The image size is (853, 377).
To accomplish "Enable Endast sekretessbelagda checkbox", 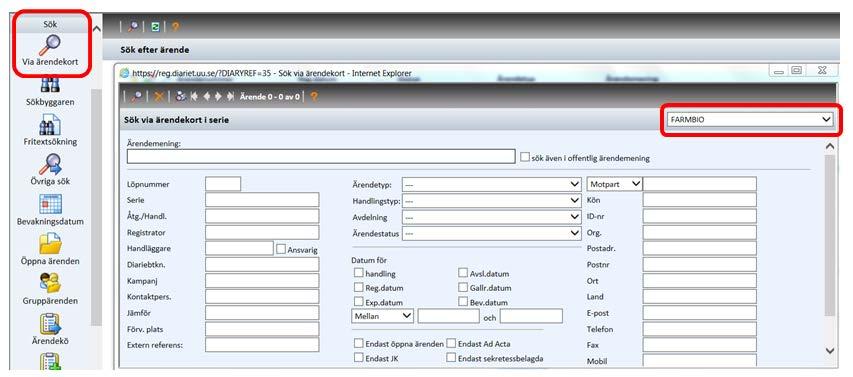I will 452,358.
